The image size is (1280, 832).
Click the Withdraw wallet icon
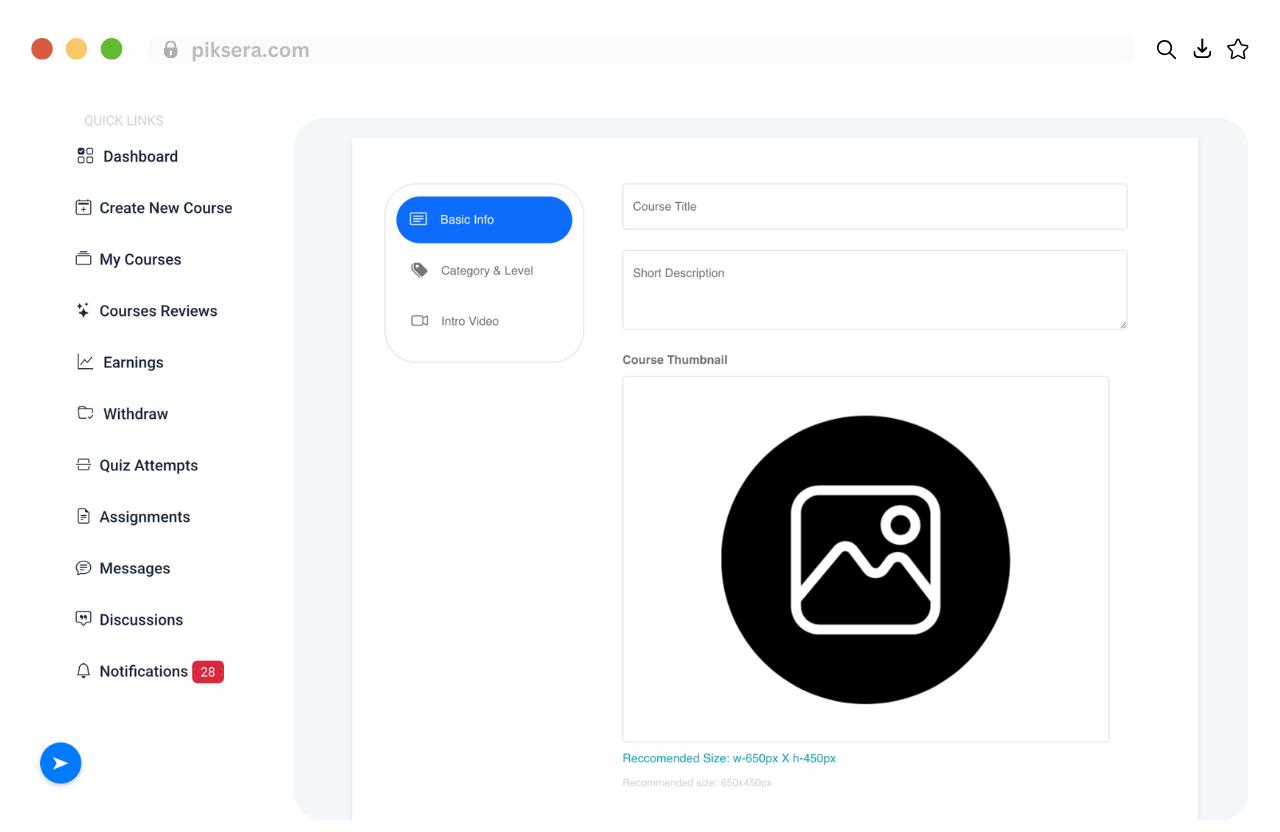(85, 413)
